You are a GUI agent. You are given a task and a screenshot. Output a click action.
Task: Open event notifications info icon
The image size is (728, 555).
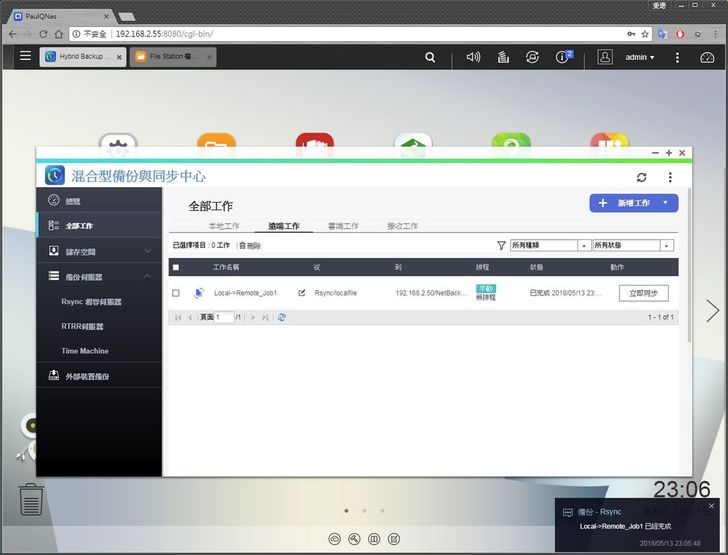564,57
